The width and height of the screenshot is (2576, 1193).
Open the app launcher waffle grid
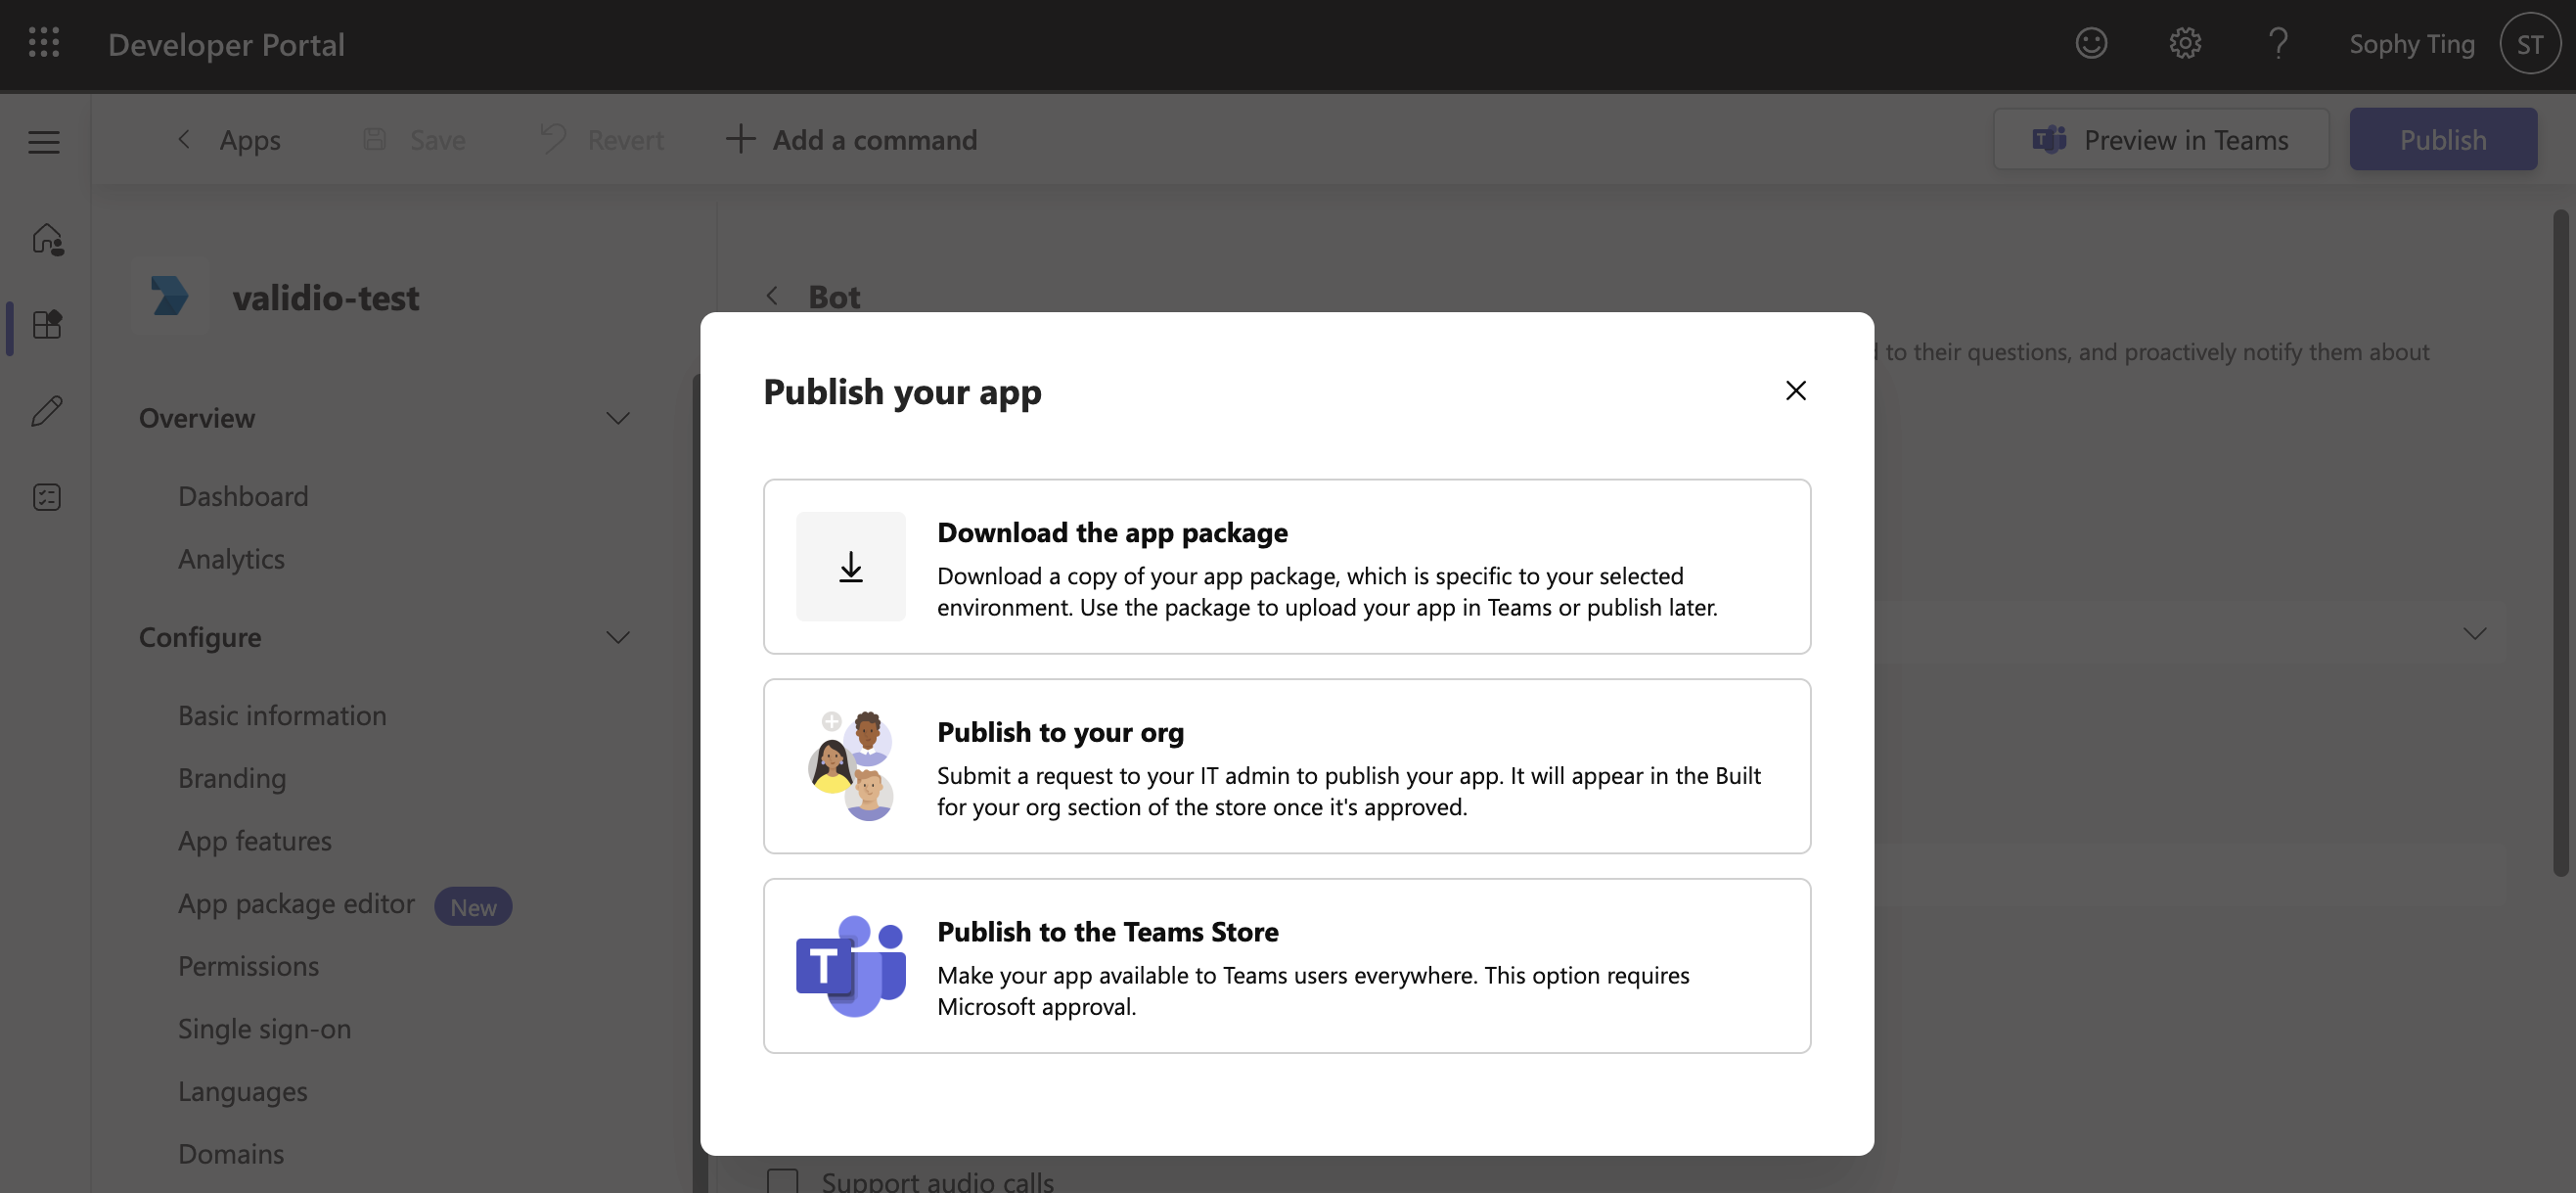tap(44, 43)
